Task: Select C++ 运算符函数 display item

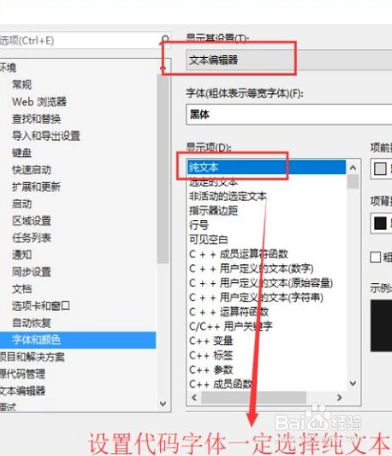Action: 229,312
